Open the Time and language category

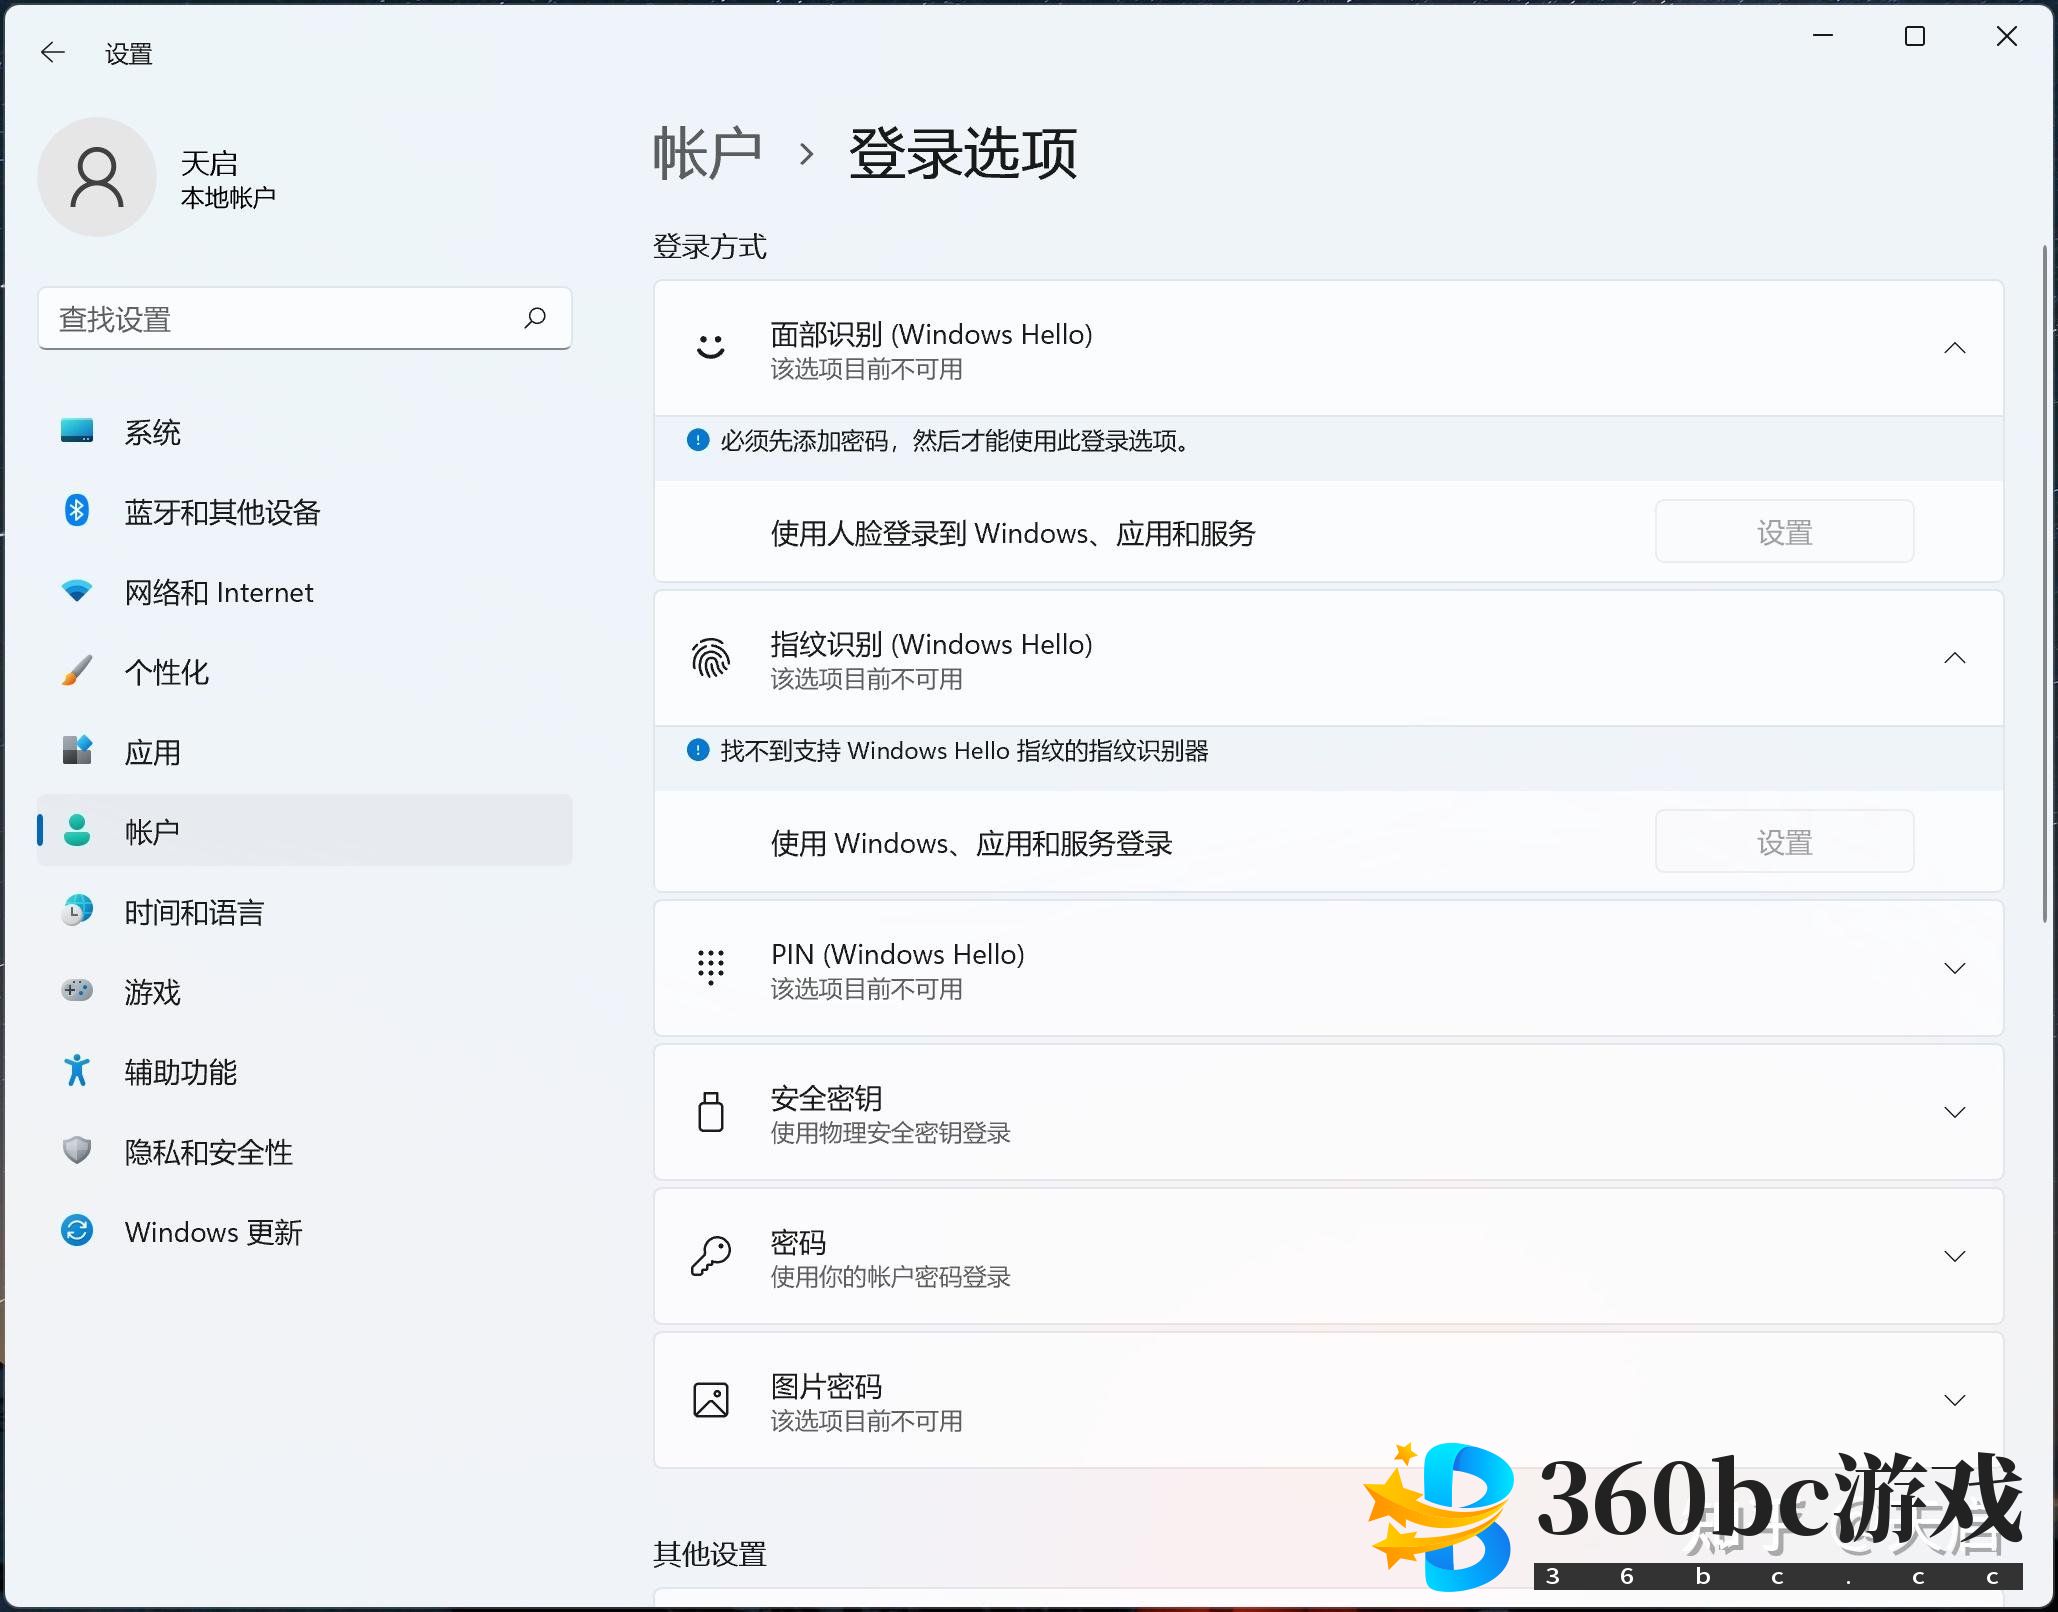(x=194, y=912)
